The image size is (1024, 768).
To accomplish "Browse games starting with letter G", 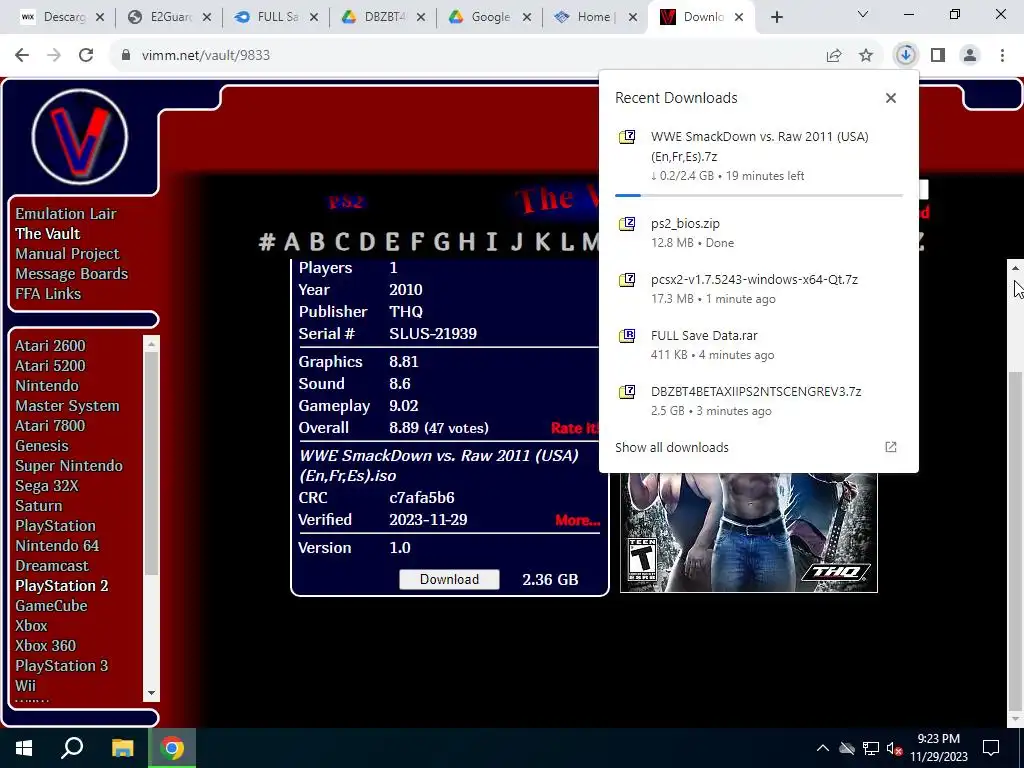I will (441, 242).
